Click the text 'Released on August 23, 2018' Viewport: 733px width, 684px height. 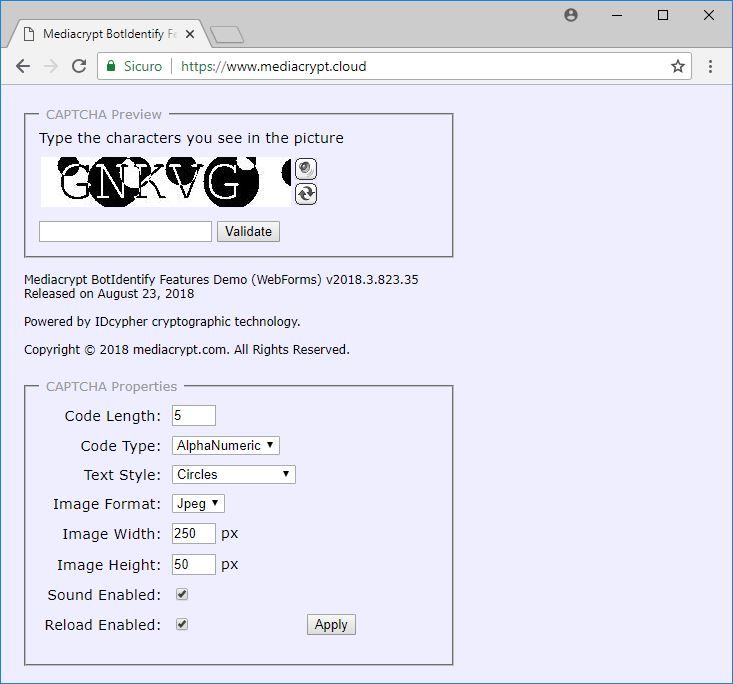point(109,294)
